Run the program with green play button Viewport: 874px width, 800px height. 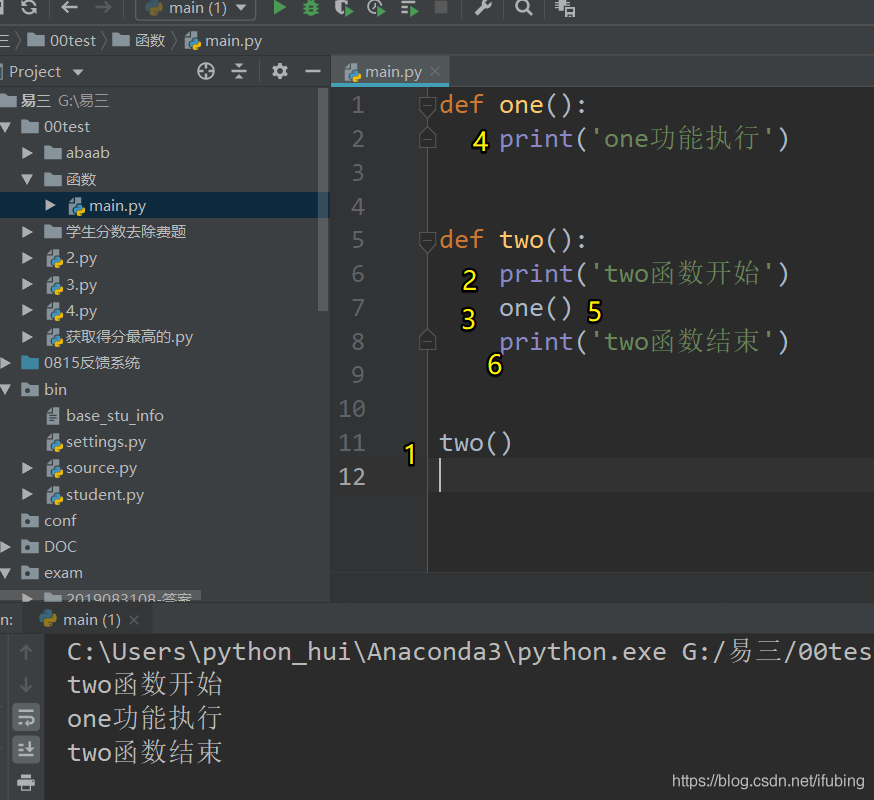click(x=279, y=8)
